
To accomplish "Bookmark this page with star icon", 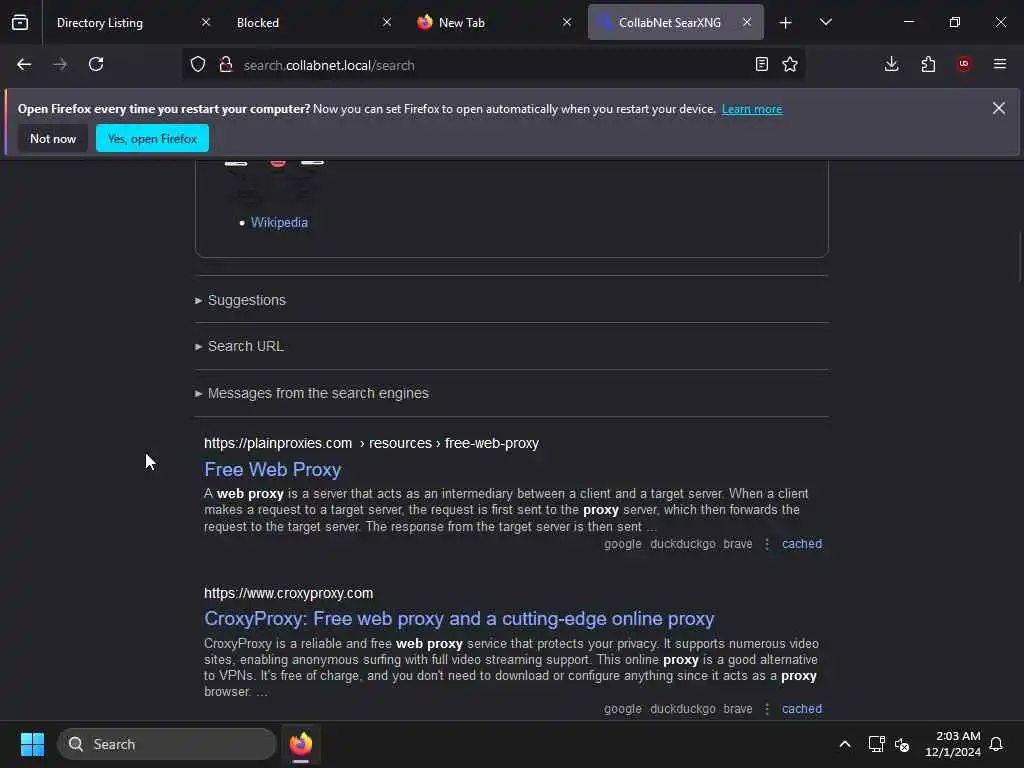I will (790, 64).
